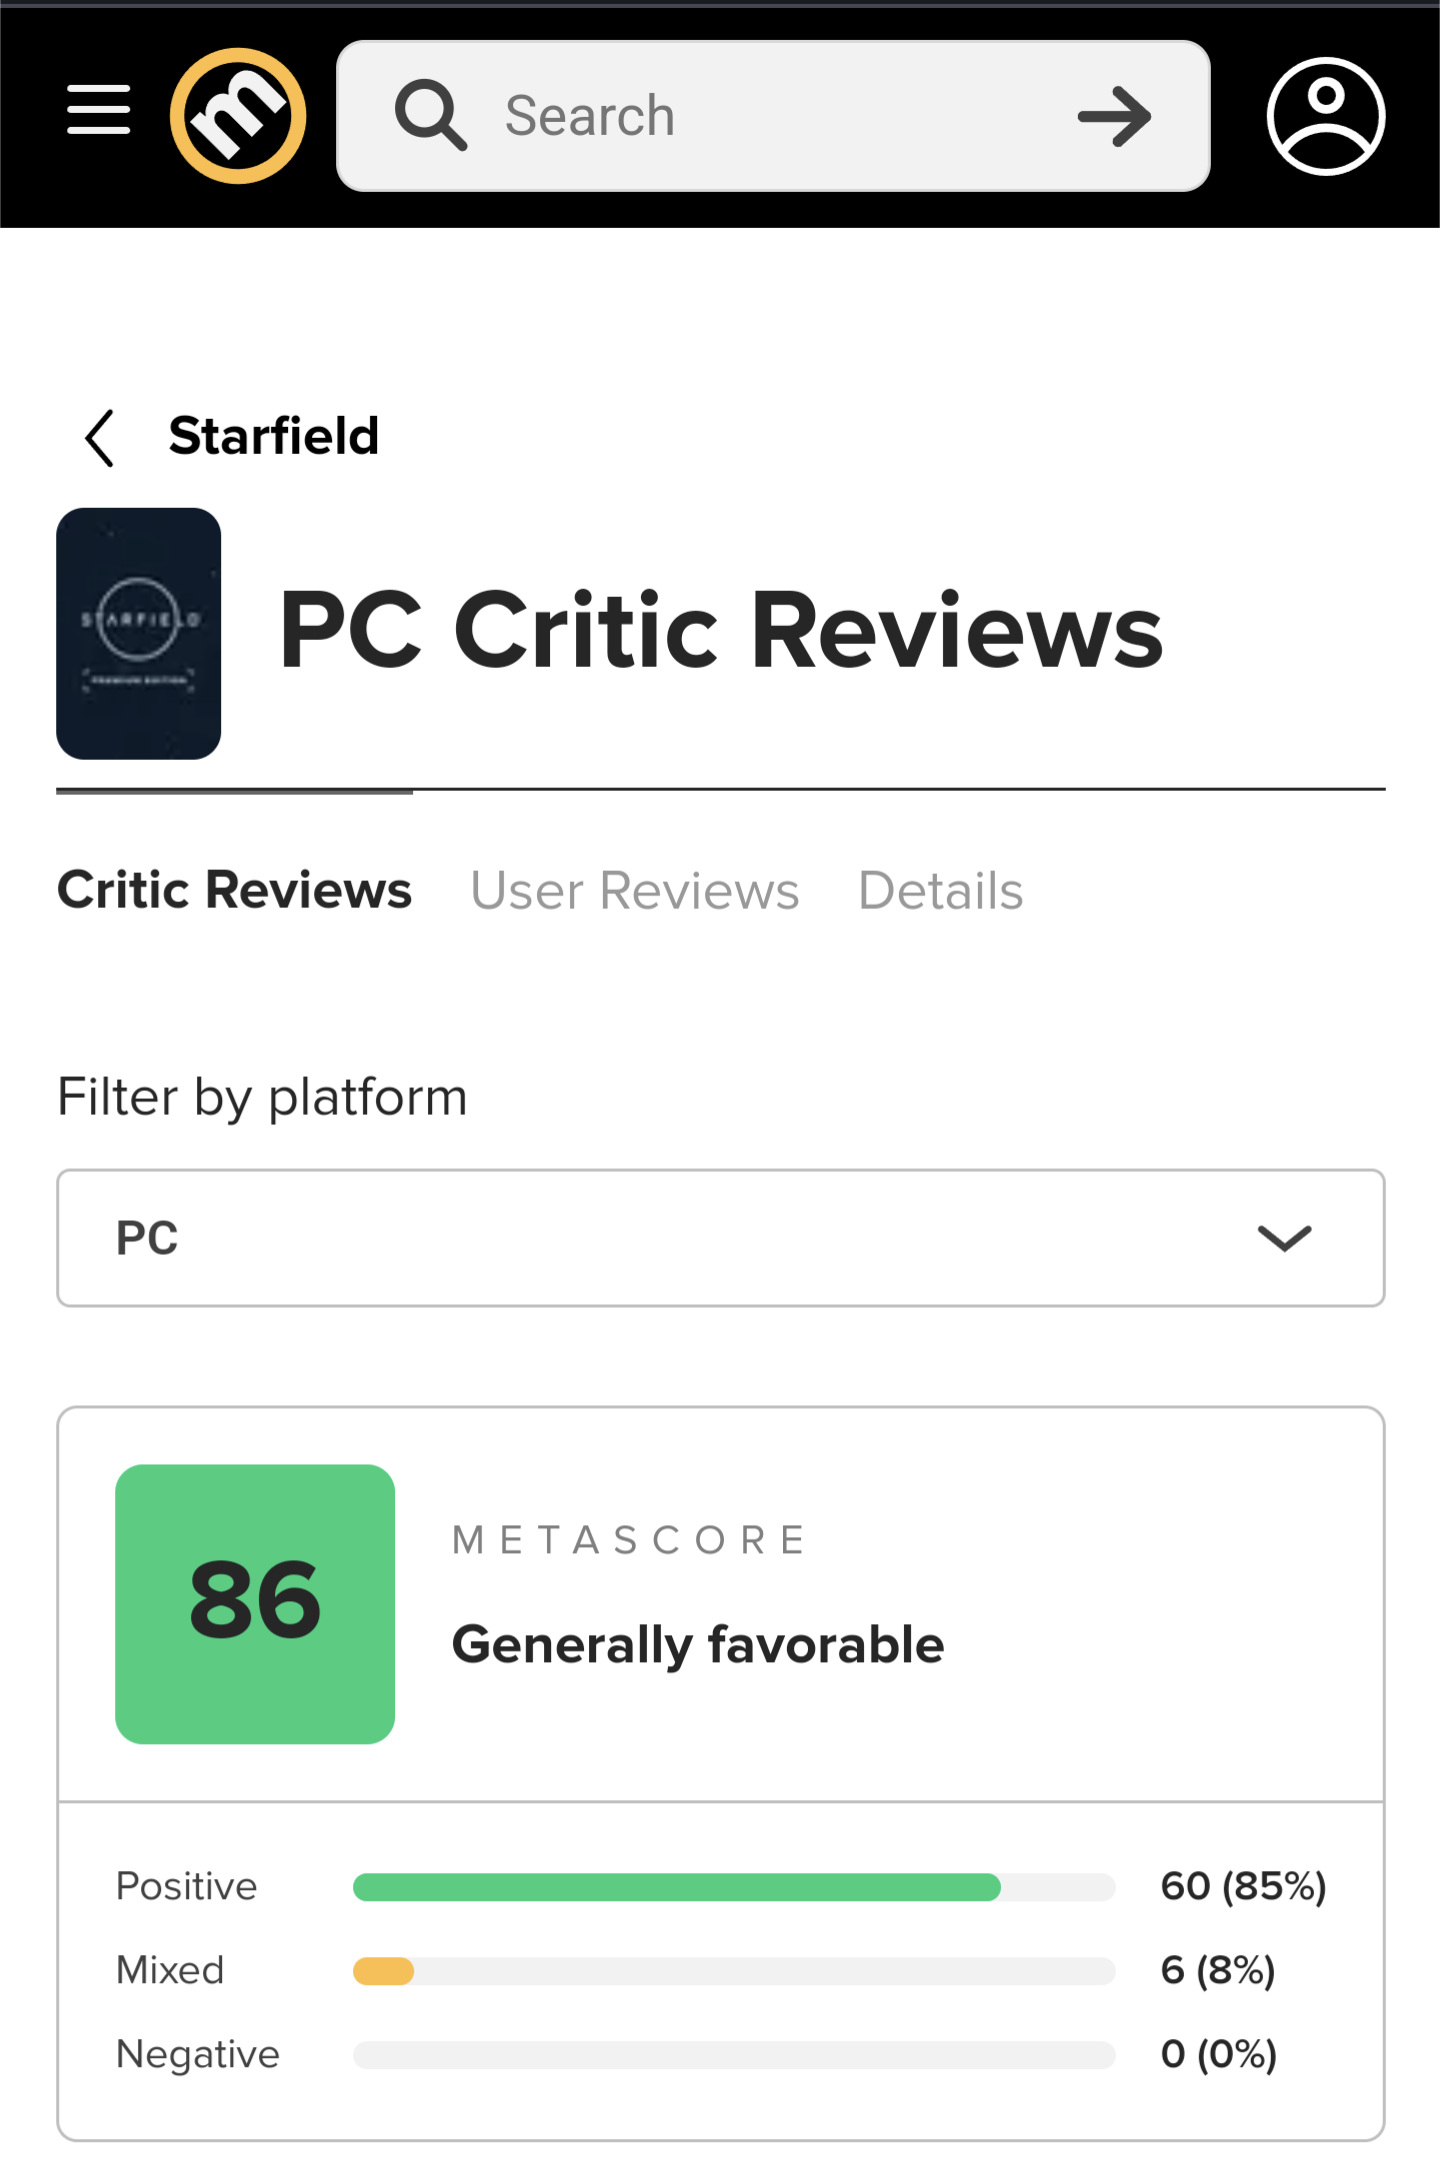This screenshot has width=1440, height=2169.
Task: Go back using the left chevron
Action: pyautogui.click(x=99, y=438)
